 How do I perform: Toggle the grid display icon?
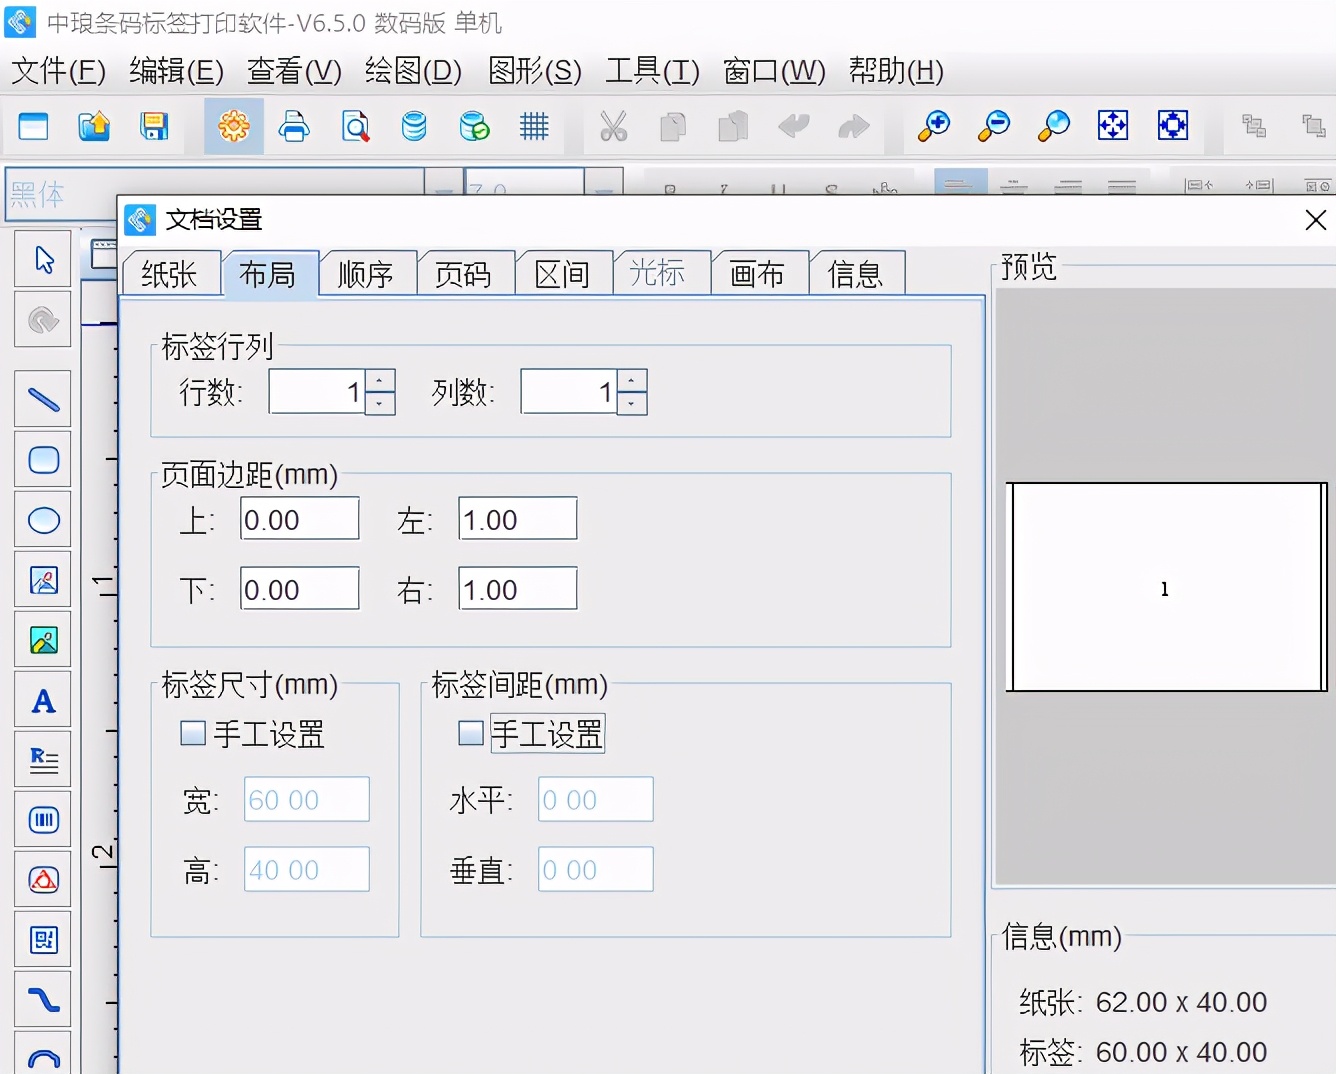click(x=534, y=126)
